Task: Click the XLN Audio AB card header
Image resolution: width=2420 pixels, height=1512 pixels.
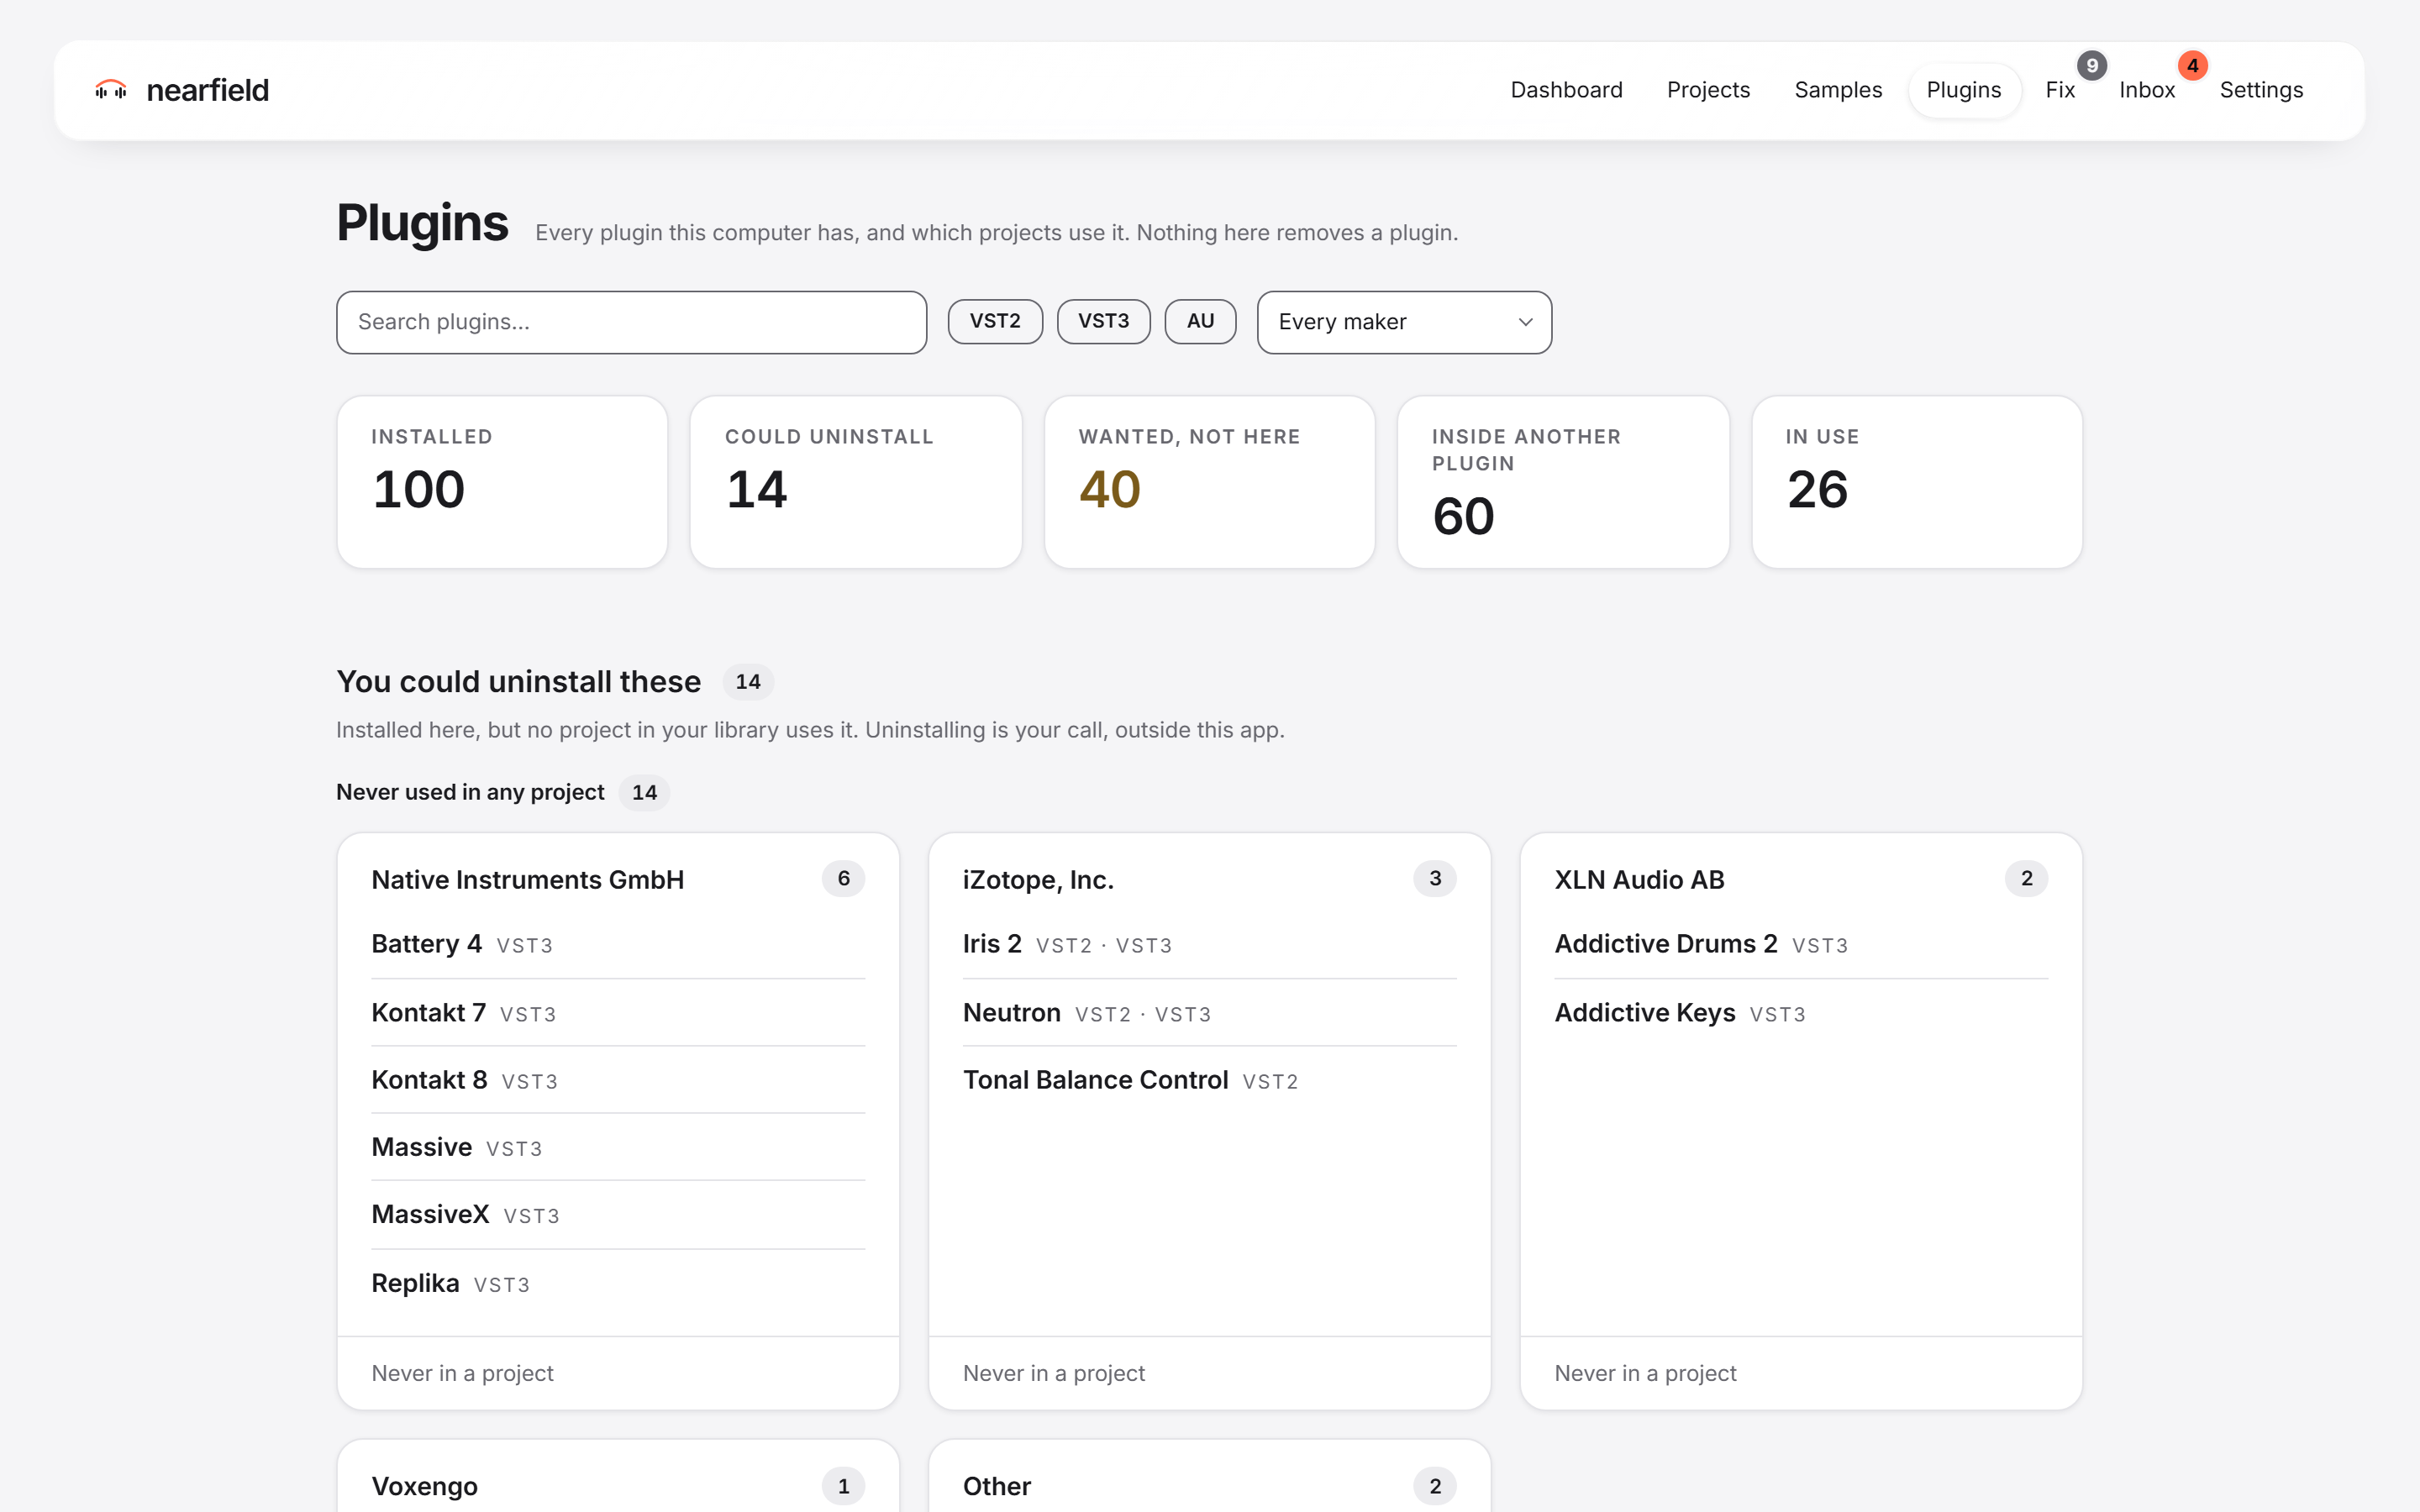Action: click(1801, 880)
